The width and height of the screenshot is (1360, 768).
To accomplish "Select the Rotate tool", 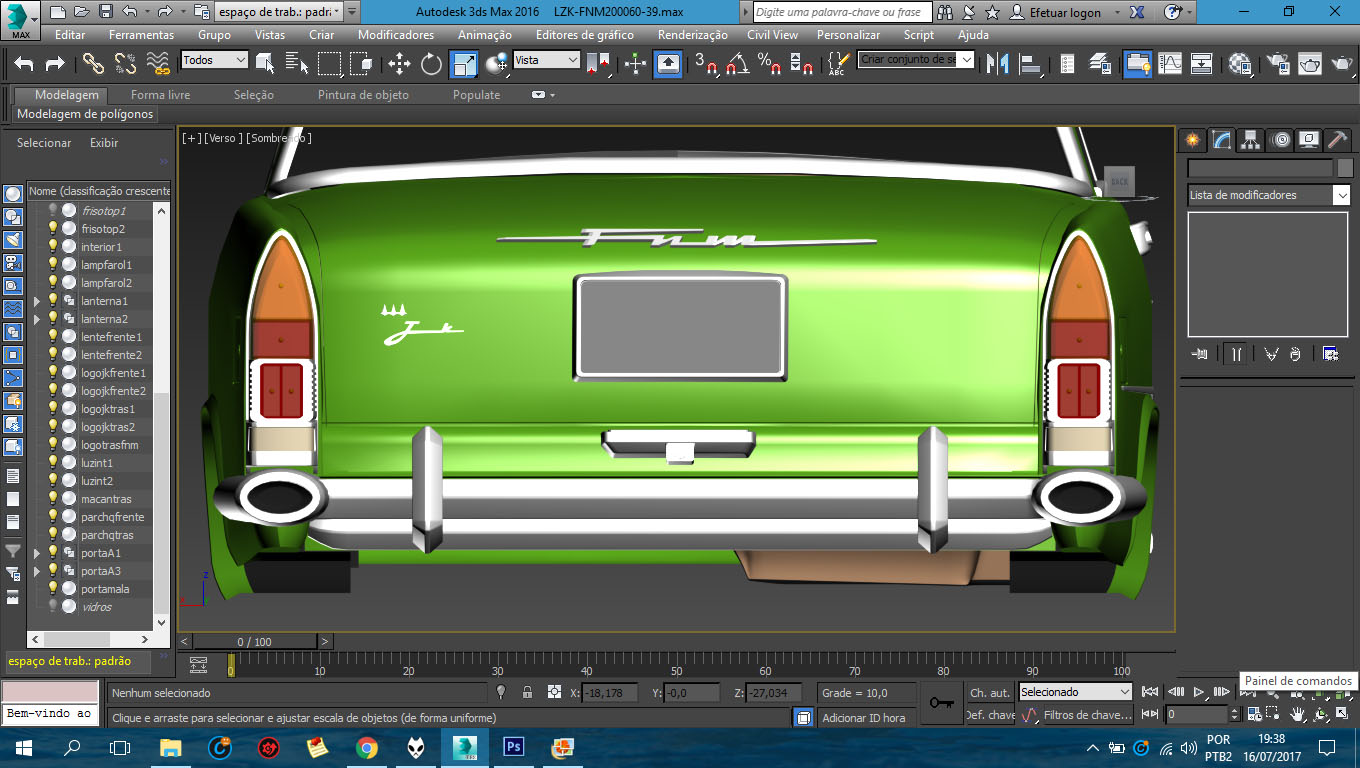I will (431, 64).
